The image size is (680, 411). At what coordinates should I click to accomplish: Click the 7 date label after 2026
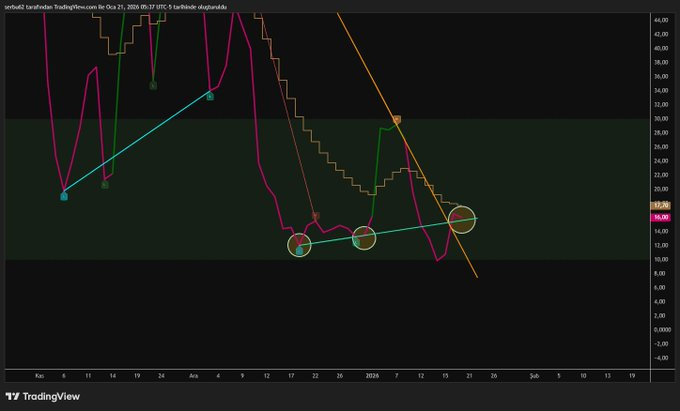(x=396, y=376)
